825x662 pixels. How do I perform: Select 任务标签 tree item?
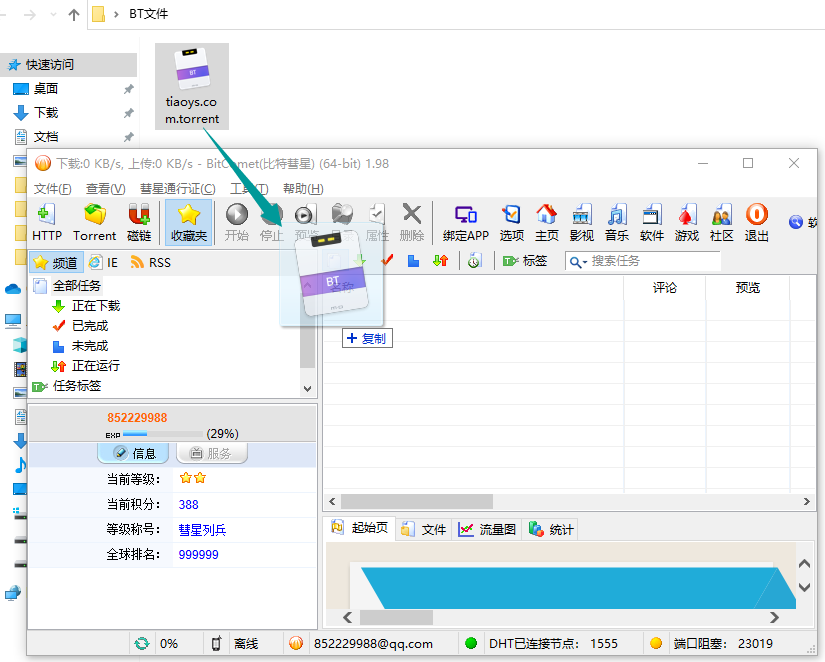click(x=77, y=386)
